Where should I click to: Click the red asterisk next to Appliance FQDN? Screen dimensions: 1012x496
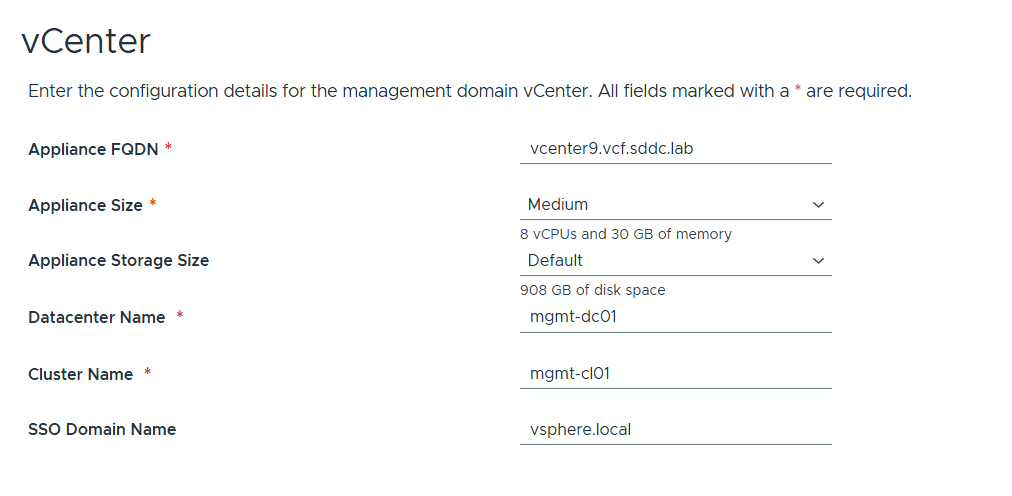pyautogui.click(x=168, y=148)
